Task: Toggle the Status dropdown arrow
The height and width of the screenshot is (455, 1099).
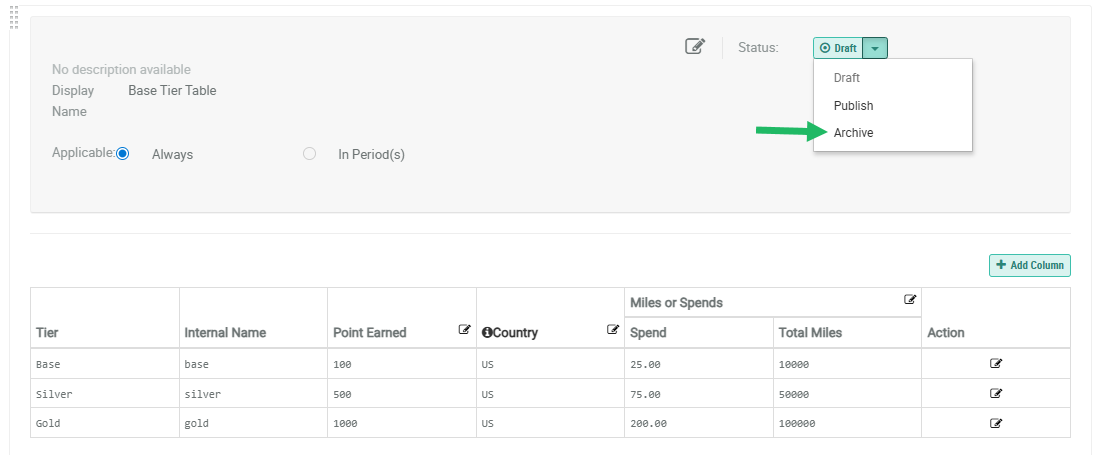Action: pyautogui.click(x=875, y=48)
